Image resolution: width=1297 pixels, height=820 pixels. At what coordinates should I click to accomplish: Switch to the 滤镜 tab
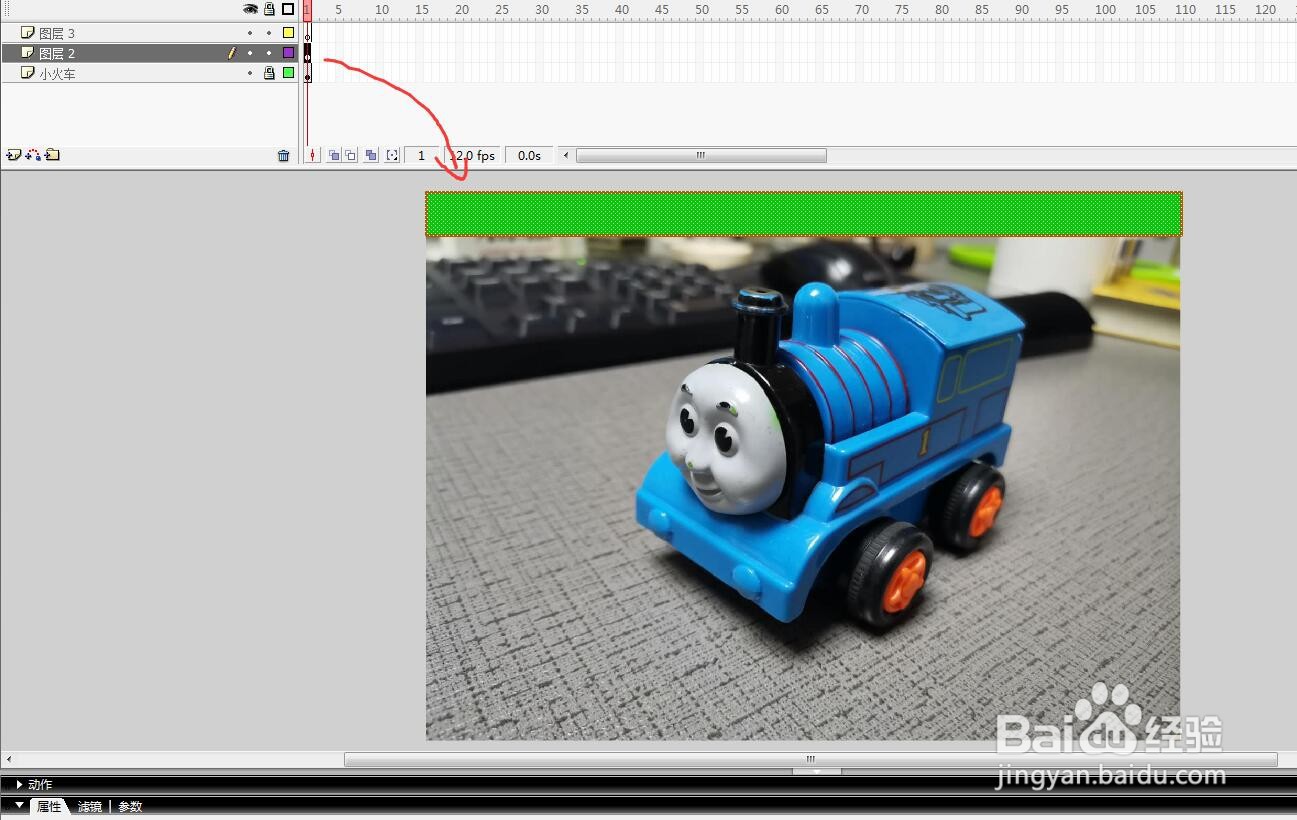pos(89,806)
